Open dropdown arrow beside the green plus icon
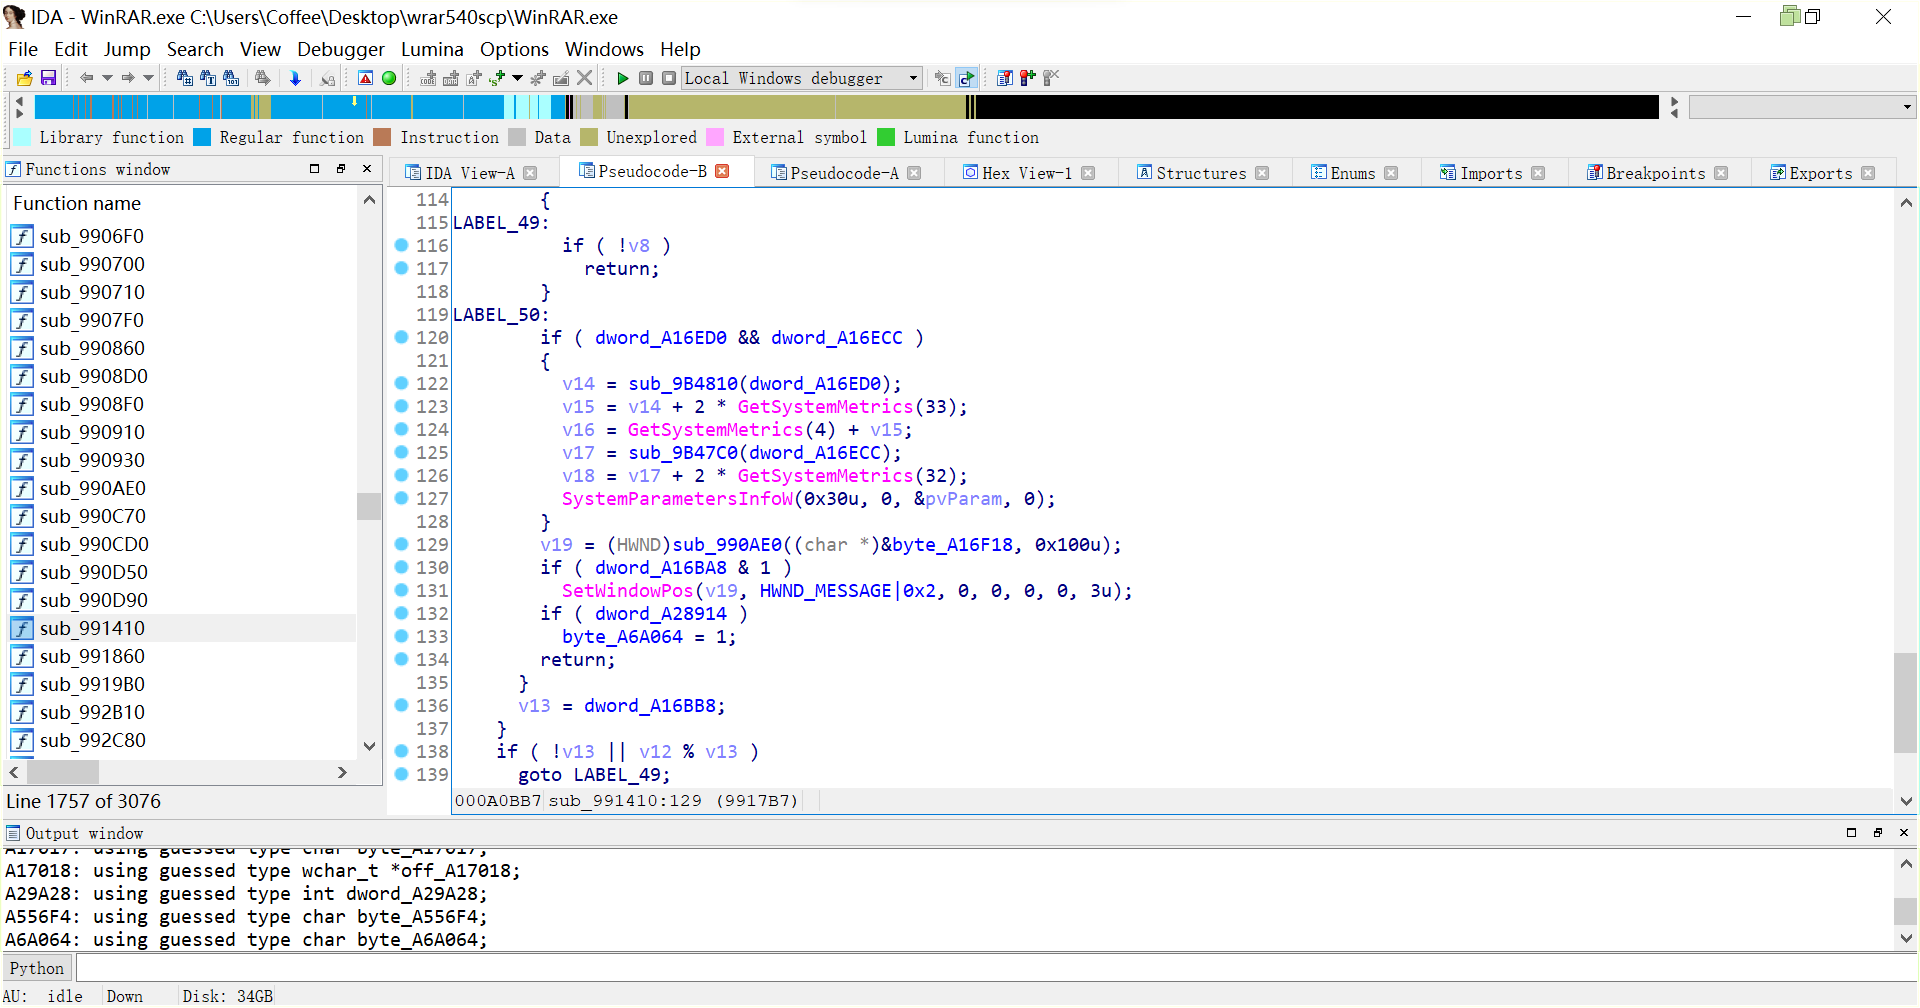This screenshot has width=1920, height=1008. (x=517, y=78)
